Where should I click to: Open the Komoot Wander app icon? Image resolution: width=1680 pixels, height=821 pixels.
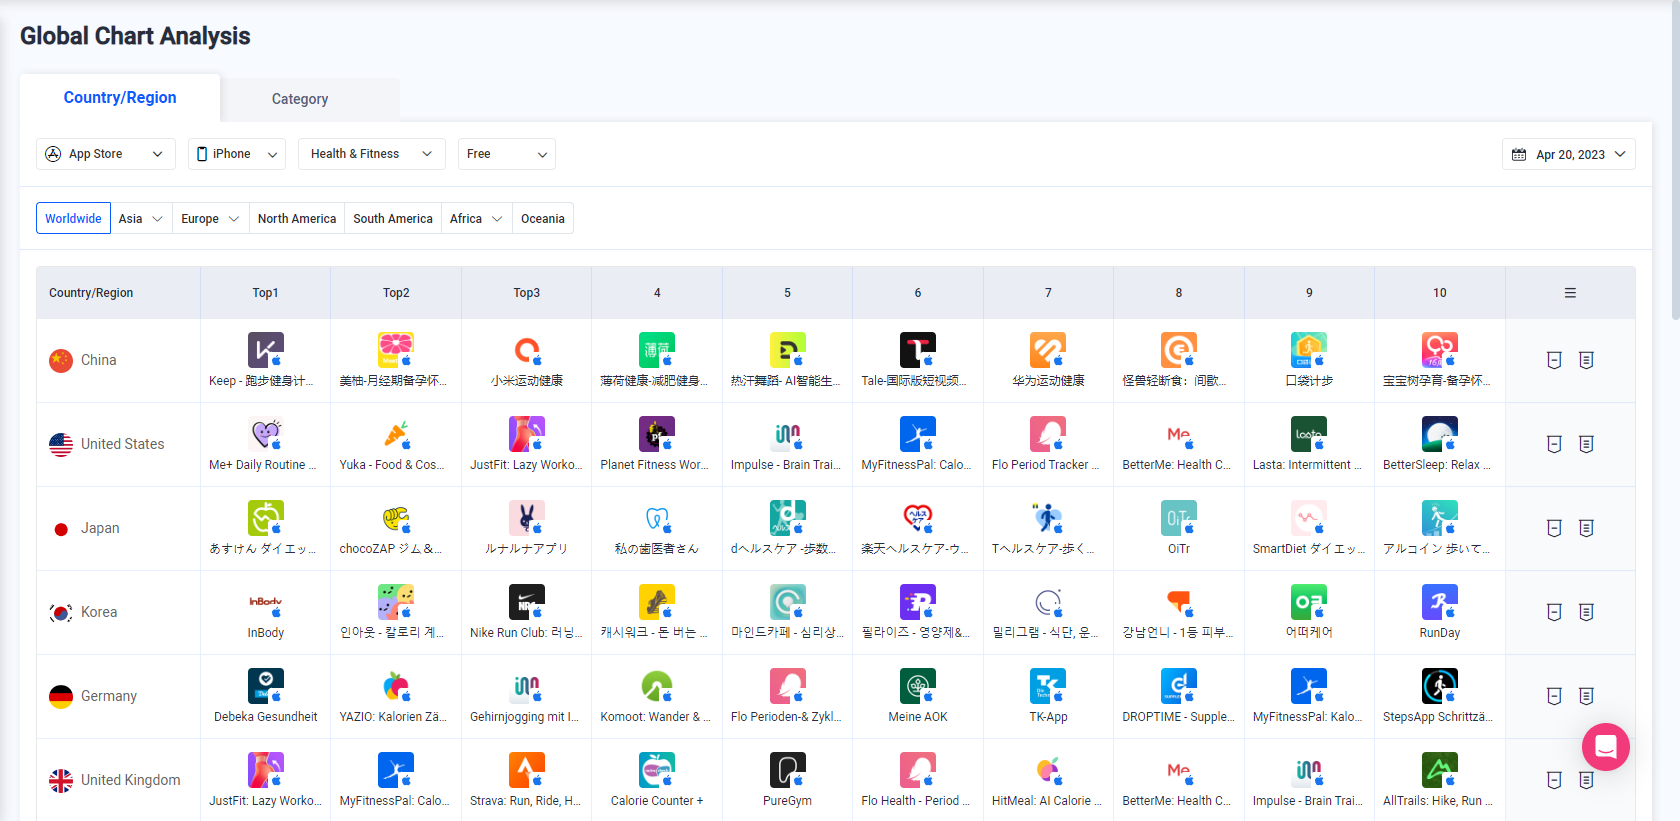(x=657, y=686)
